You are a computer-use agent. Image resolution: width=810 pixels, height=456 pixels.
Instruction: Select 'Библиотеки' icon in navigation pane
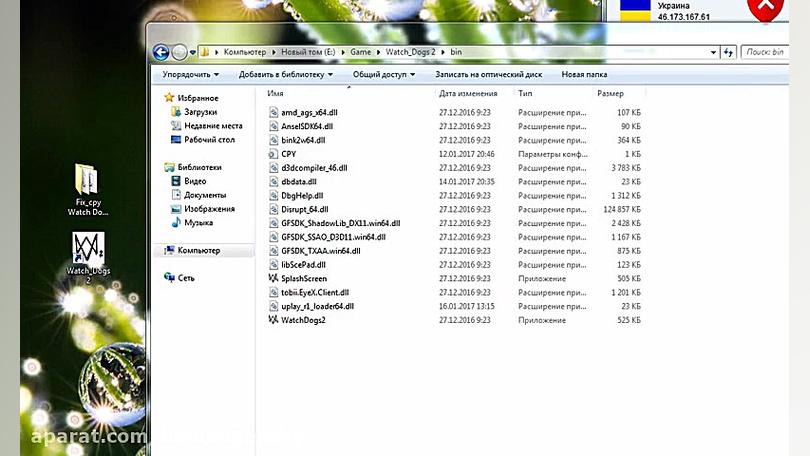169,167
